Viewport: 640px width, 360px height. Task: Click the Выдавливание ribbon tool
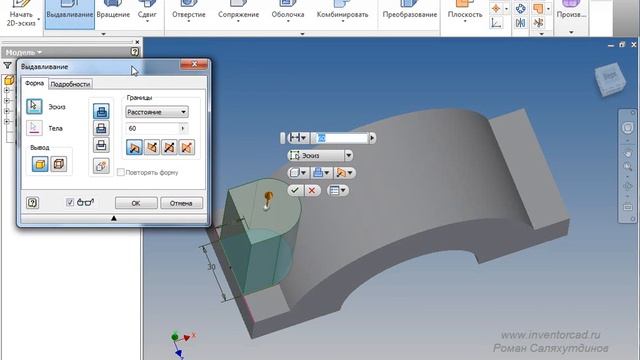click(x=69, y=14)
